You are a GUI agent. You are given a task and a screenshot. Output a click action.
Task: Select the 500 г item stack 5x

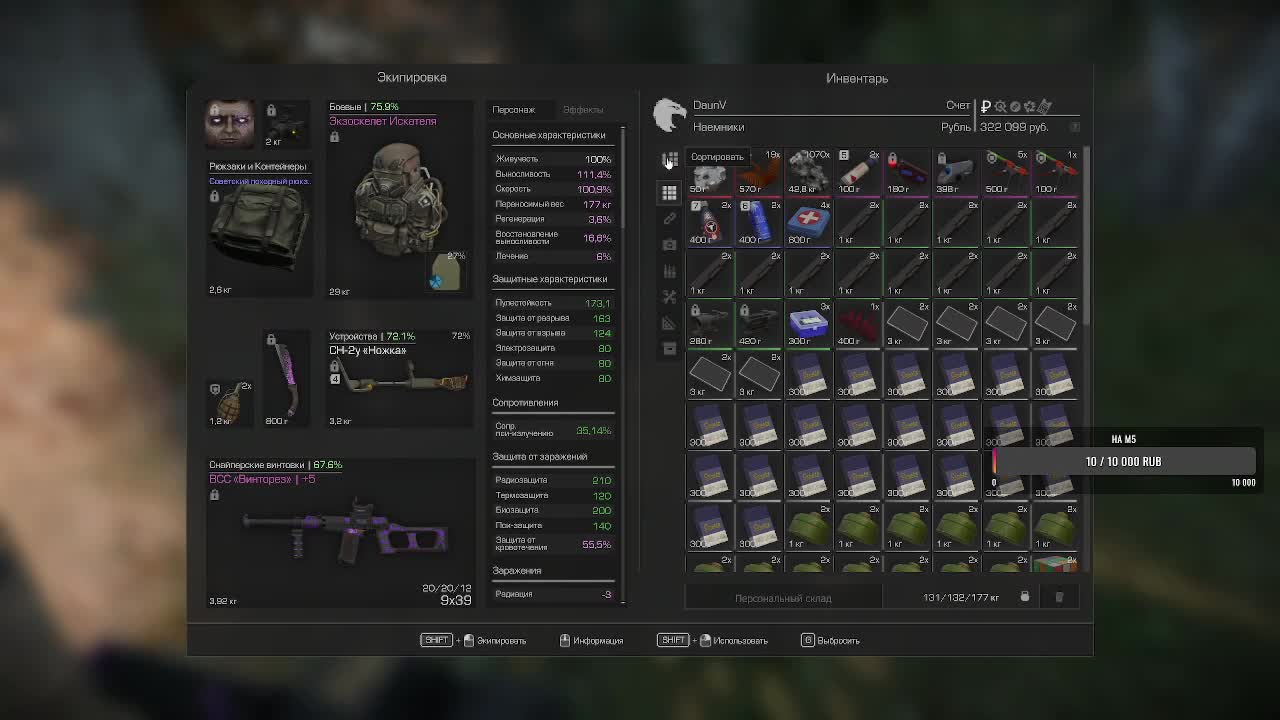pos(1005,171)
